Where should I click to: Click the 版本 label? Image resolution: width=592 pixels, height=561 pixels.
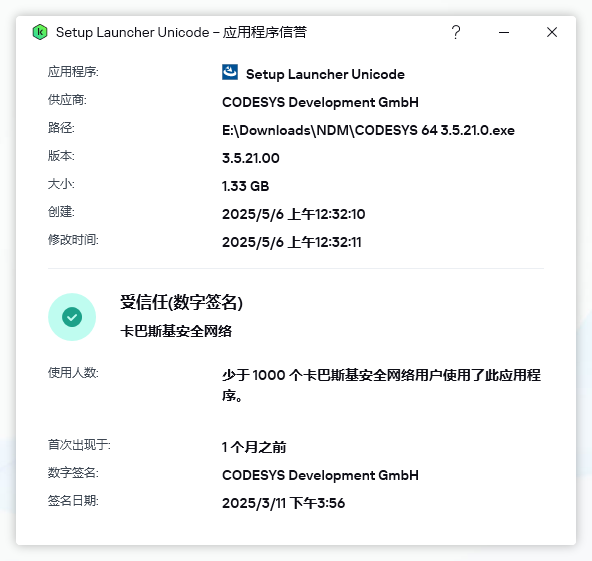coord(61,156)
